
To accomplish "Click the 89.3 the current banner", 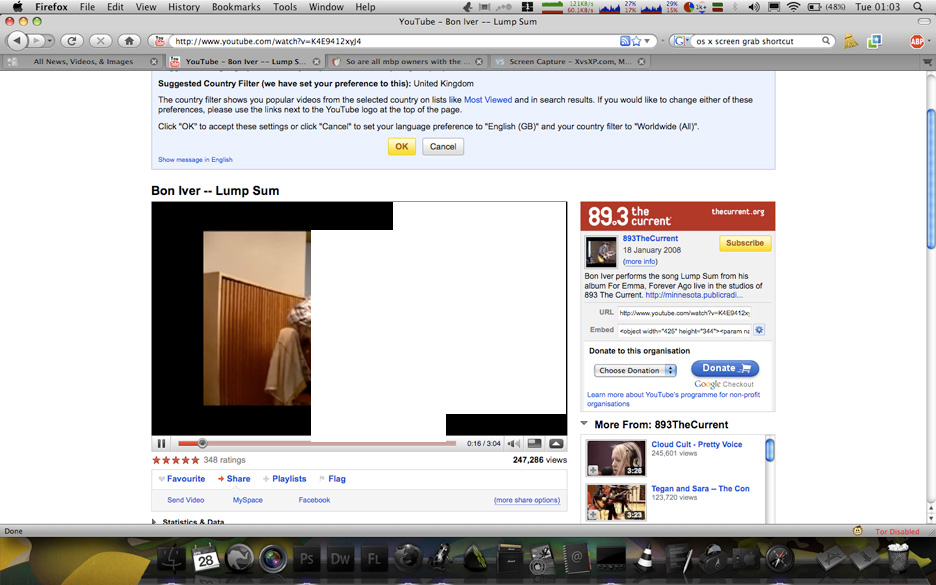I will (678, 216).
